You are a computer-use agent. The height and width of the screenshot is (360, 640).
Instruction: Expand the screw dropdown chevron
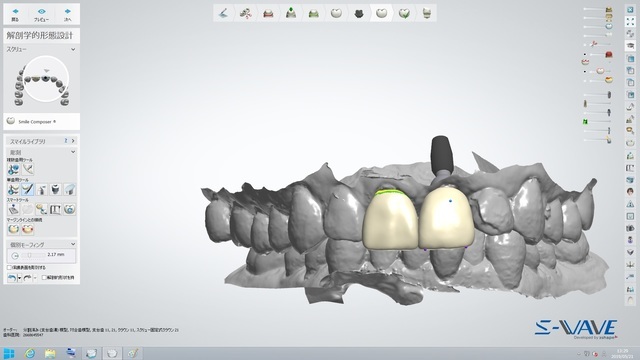point(73,49)
